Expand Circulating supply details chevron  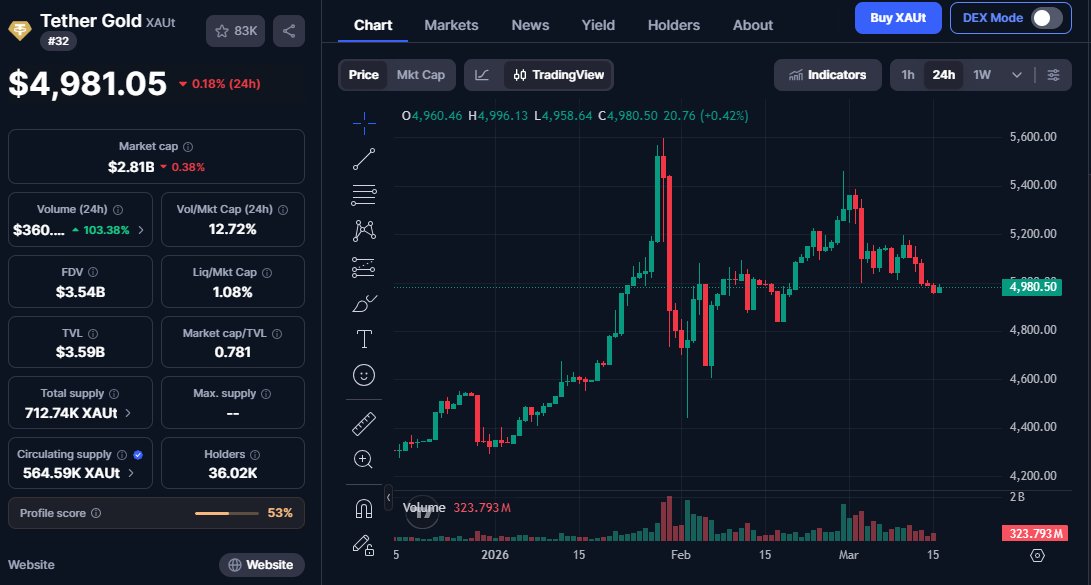[131, 473]
